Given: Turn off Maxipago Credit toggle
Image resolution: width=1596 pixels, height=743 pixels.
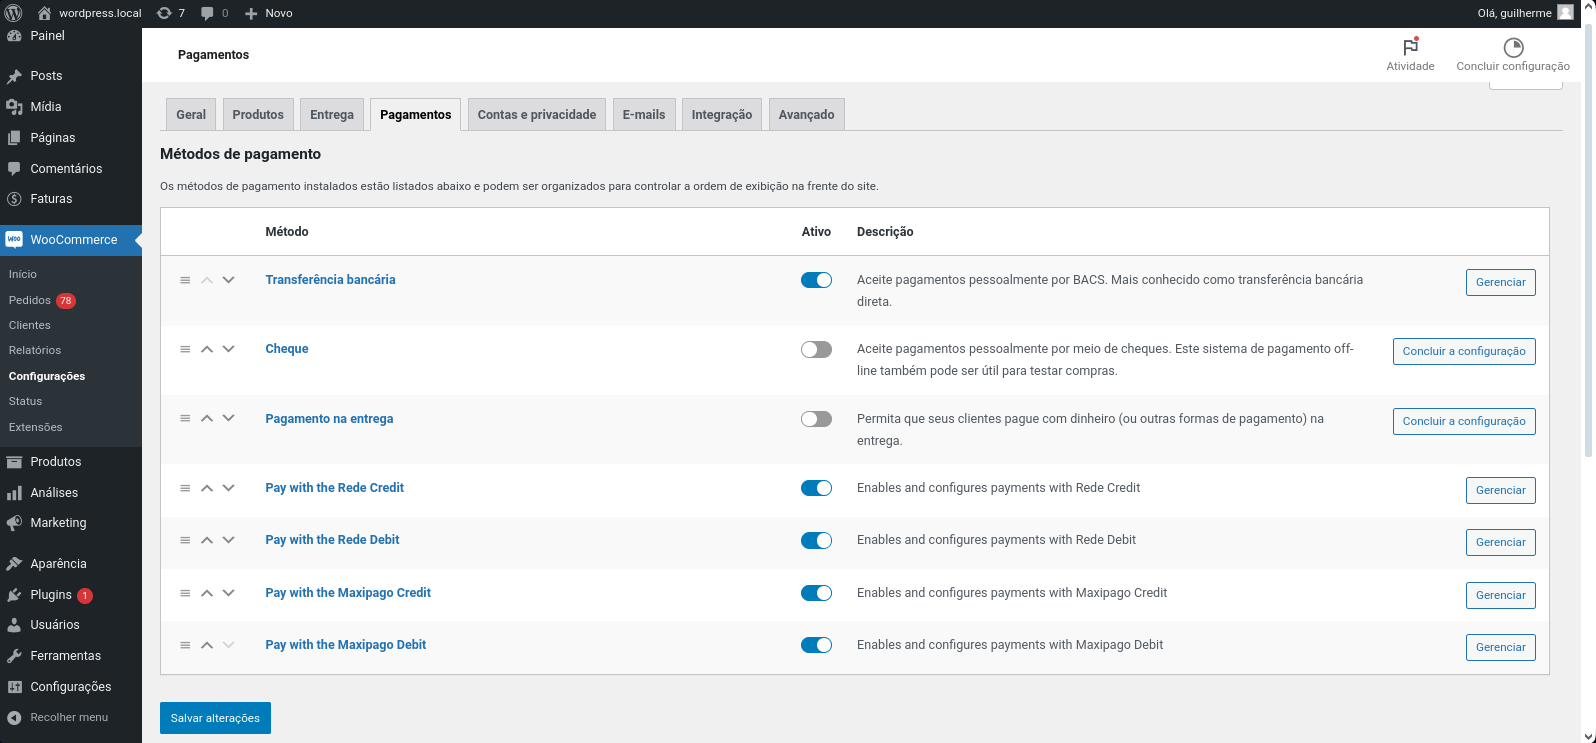Looking at the screenshot, I should click(816, 593).
